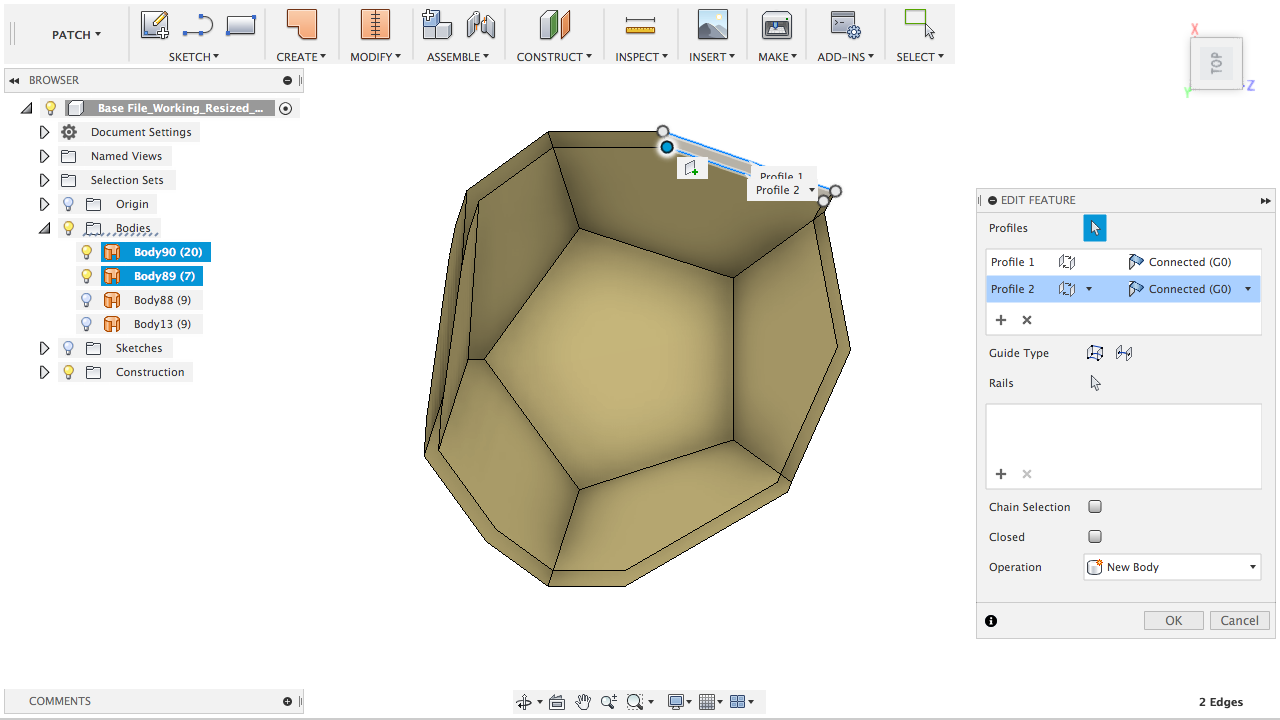The width and height of the screenshot is (1280, 720).
Task: Open the INSPECT menu
Action: coord(641,57)
